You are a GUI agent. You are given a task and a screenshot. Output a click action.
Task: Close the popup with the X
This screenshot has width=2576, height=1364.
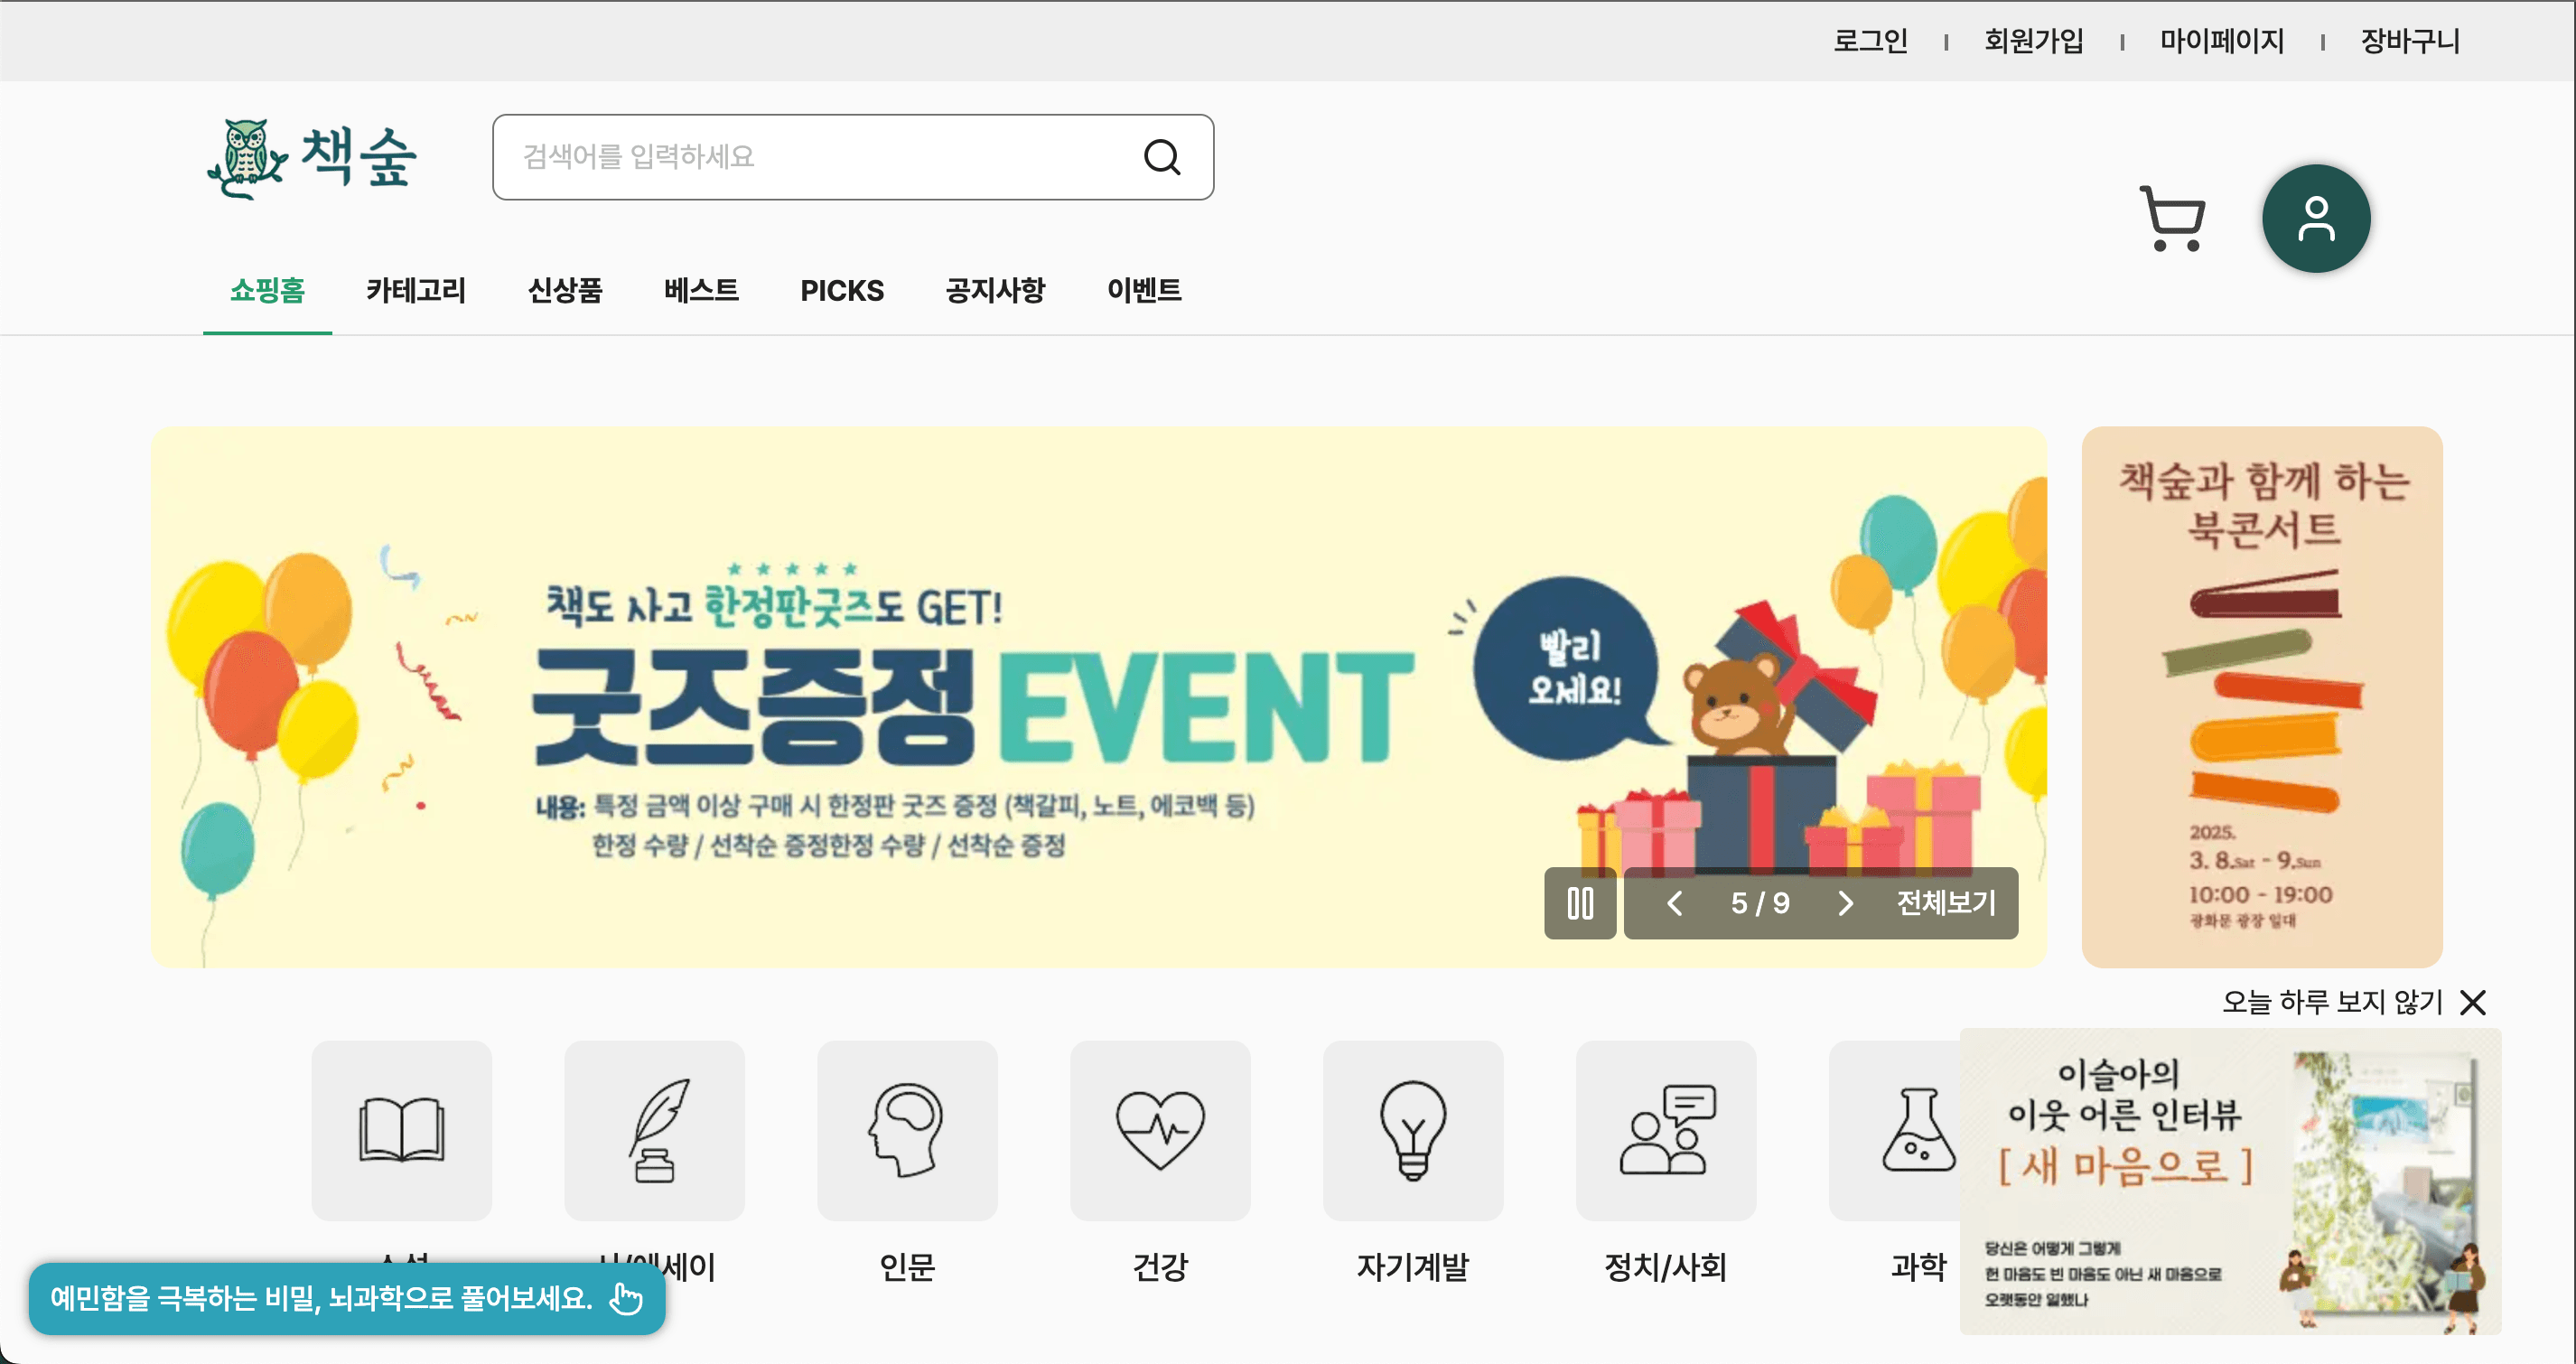(x=2473, y=1002)
